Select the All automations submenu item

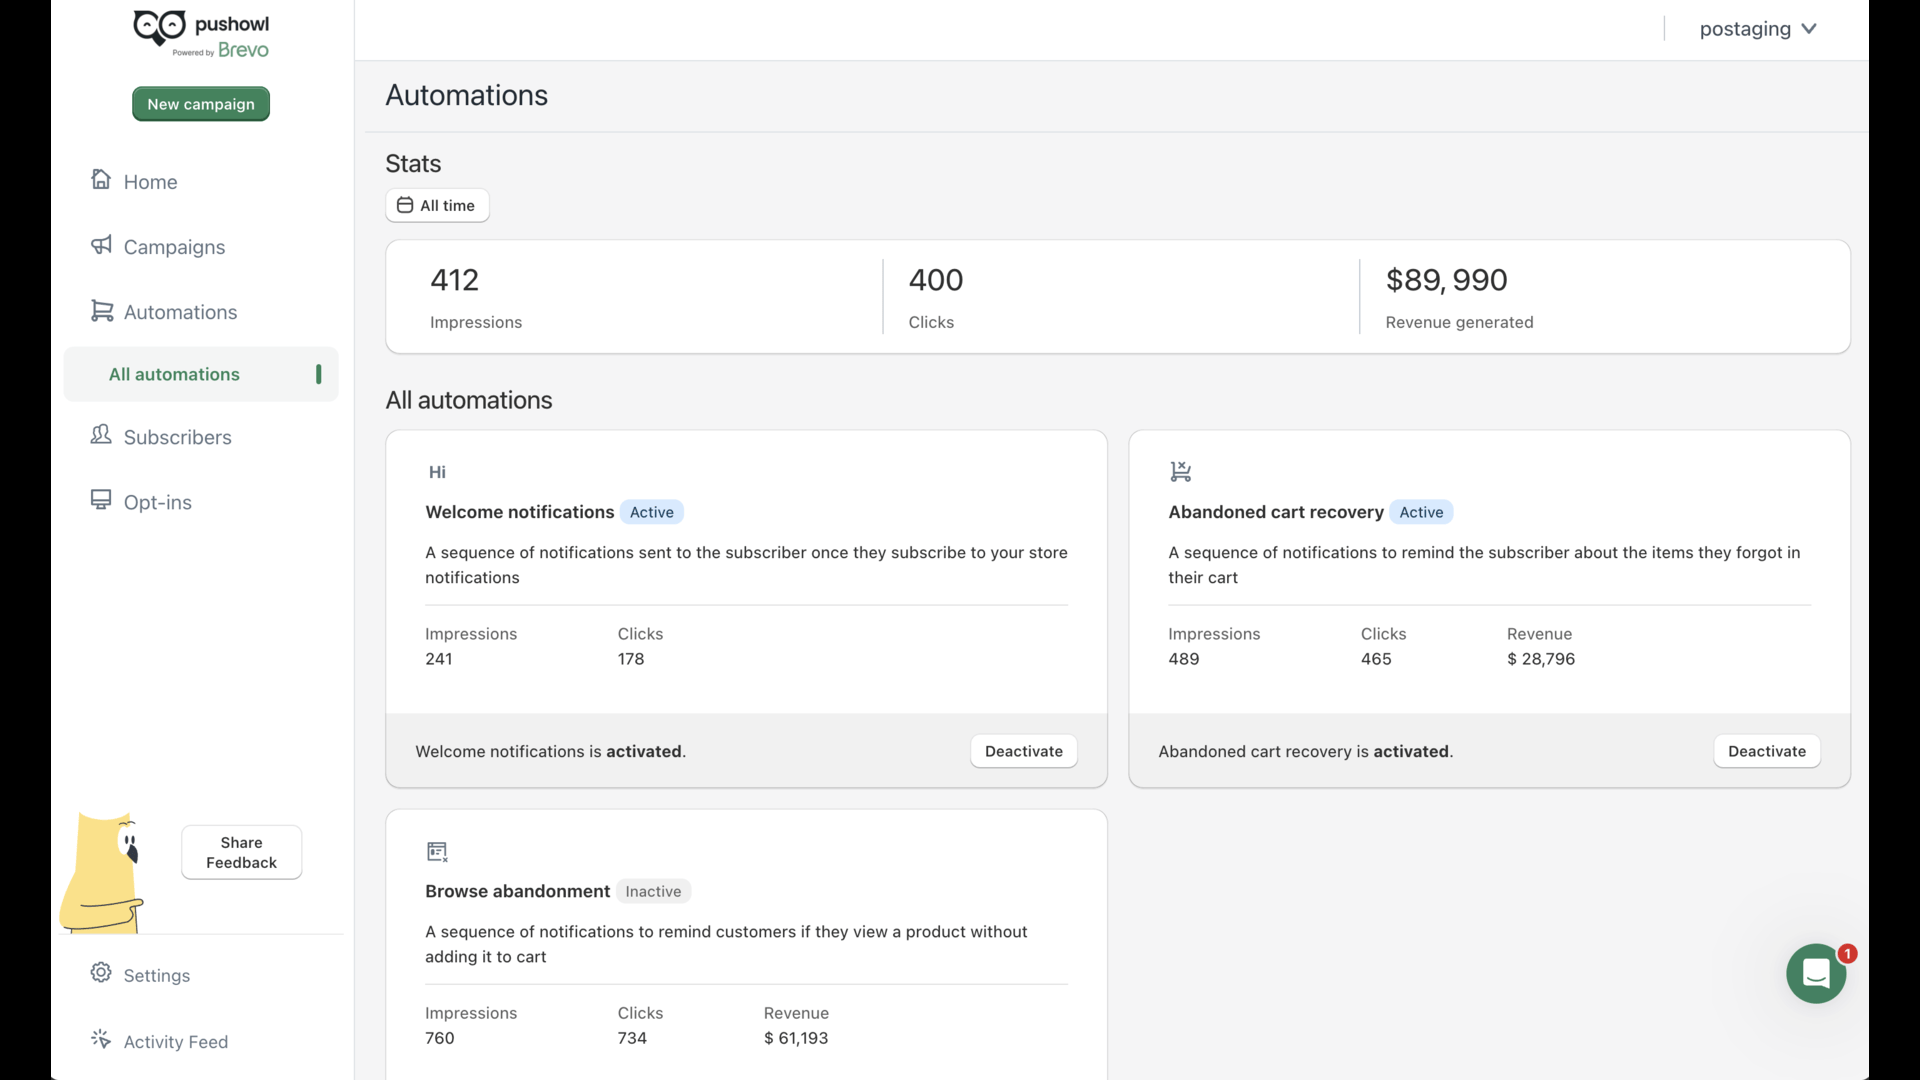(x=175, y=374)
